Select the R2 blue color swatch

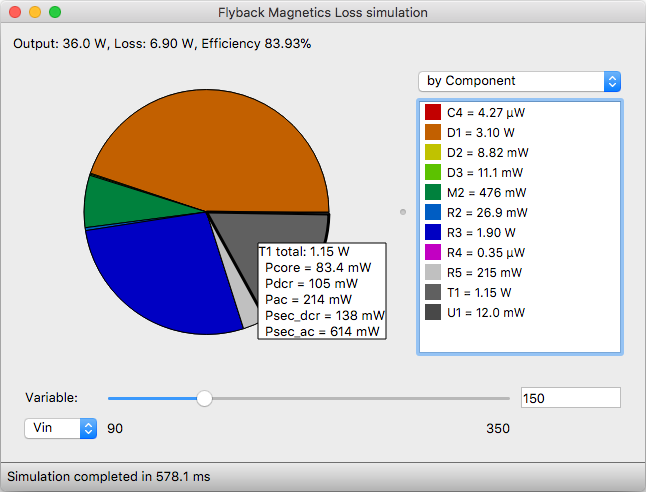coord(433,212)
